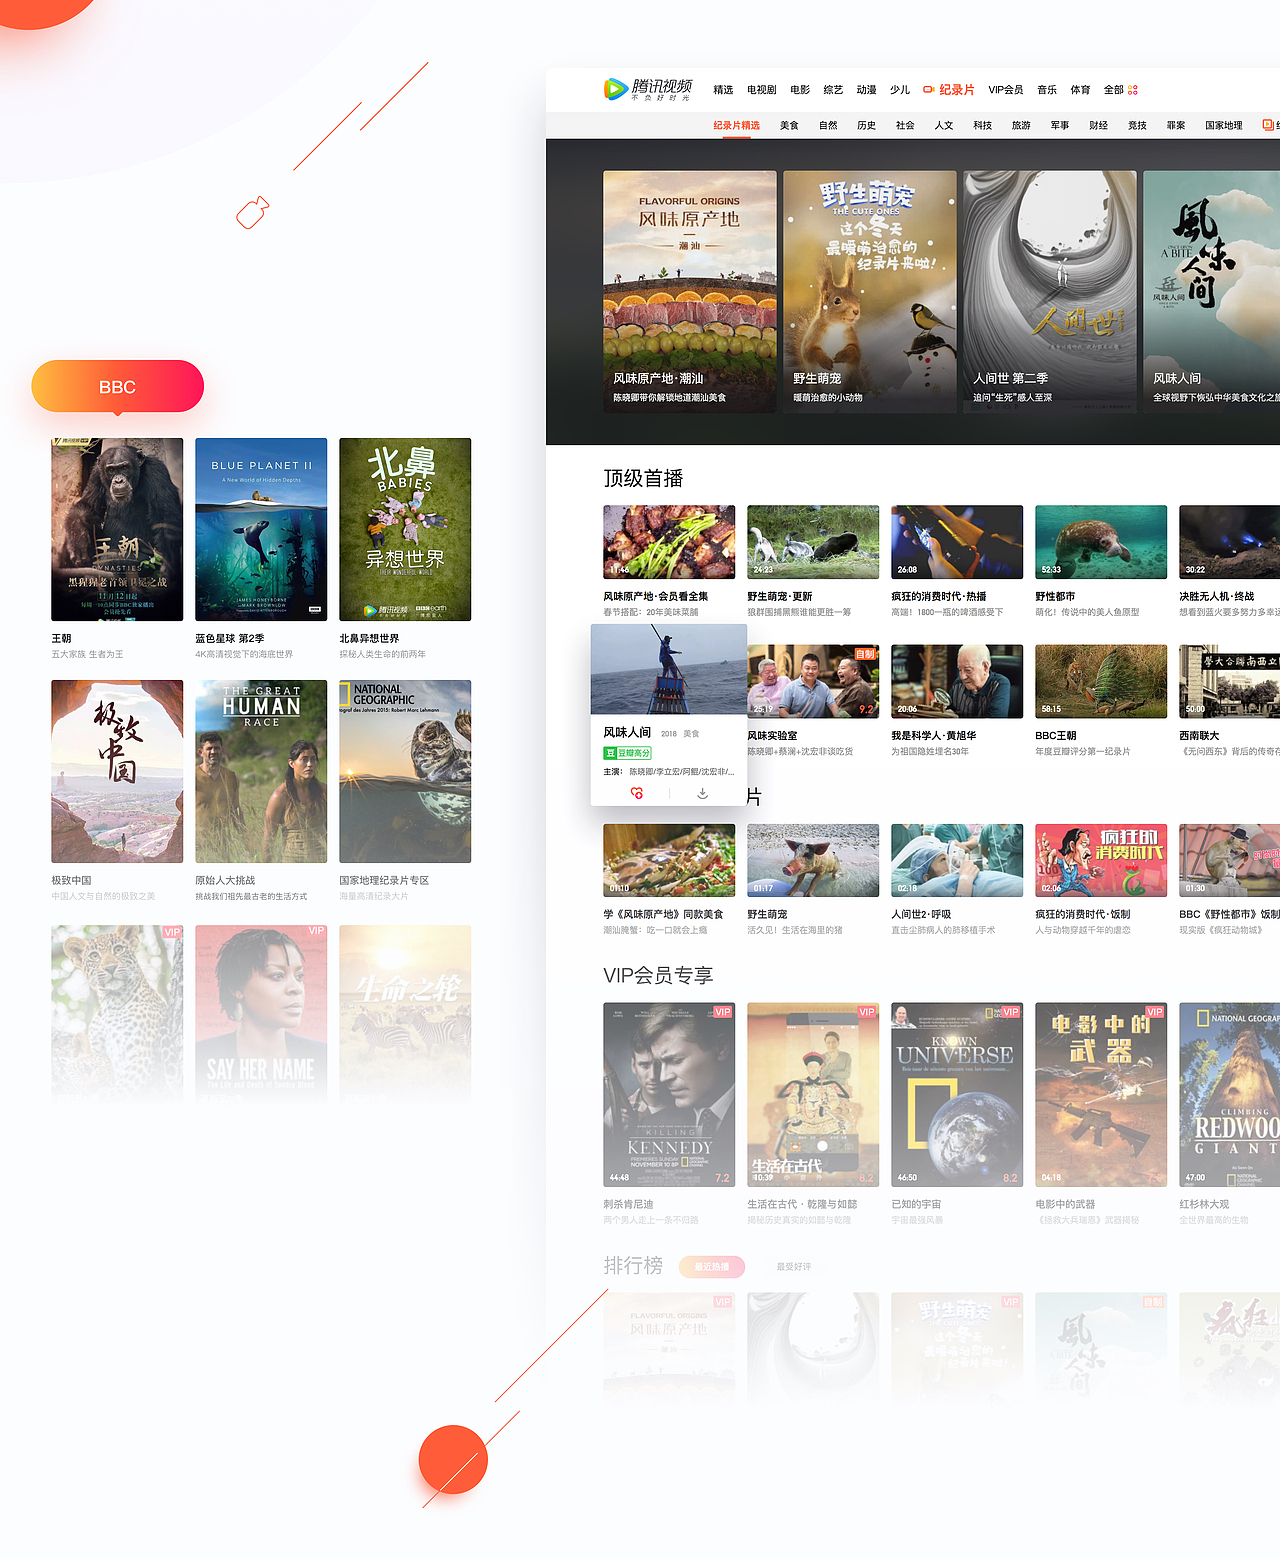1280x1559 pixels.
Task: Open the 人间世 第二季 banner poster
Action: click(1050, 291)
